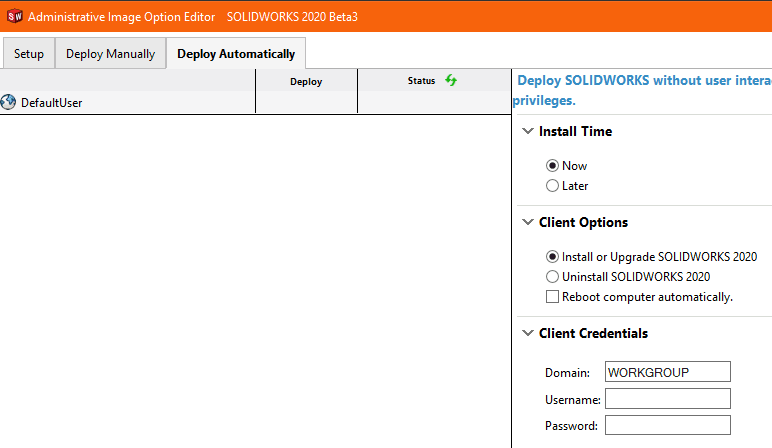Image resolution: width=772 pixels, height=448 pixels.
Task: Click the Client Options heading text
Action: point(583,223)
